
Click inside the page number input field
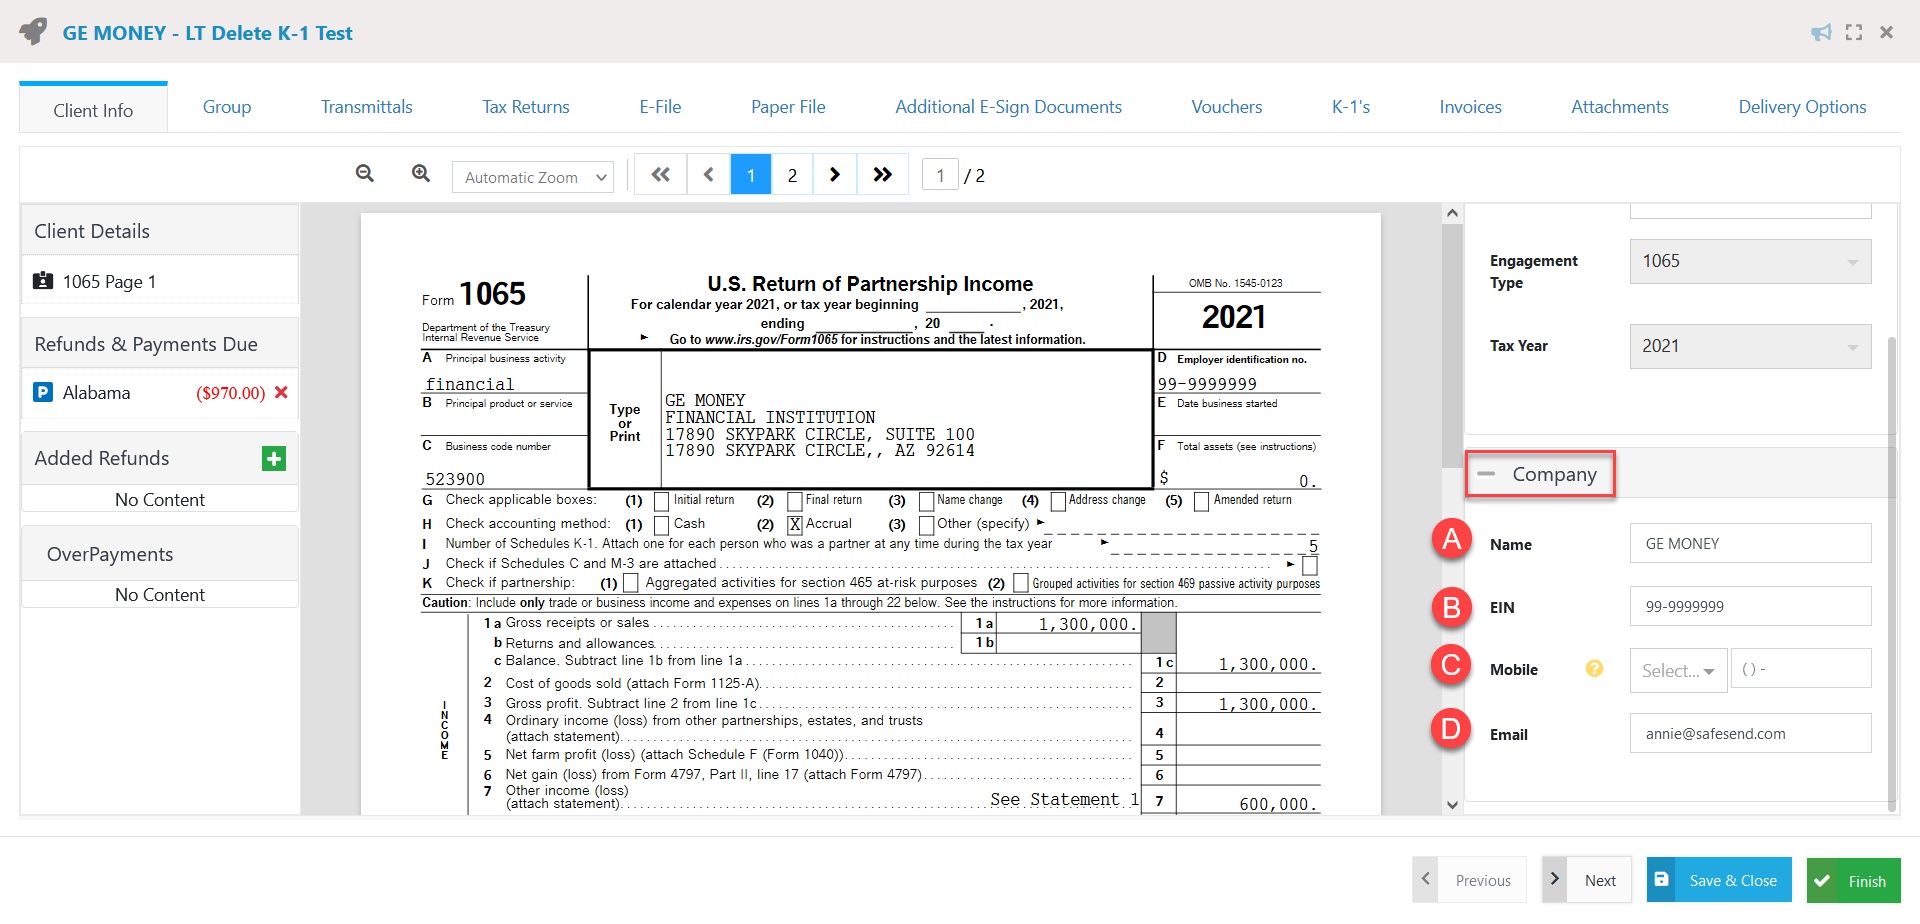pyautogui.click(x=940, y=174)
